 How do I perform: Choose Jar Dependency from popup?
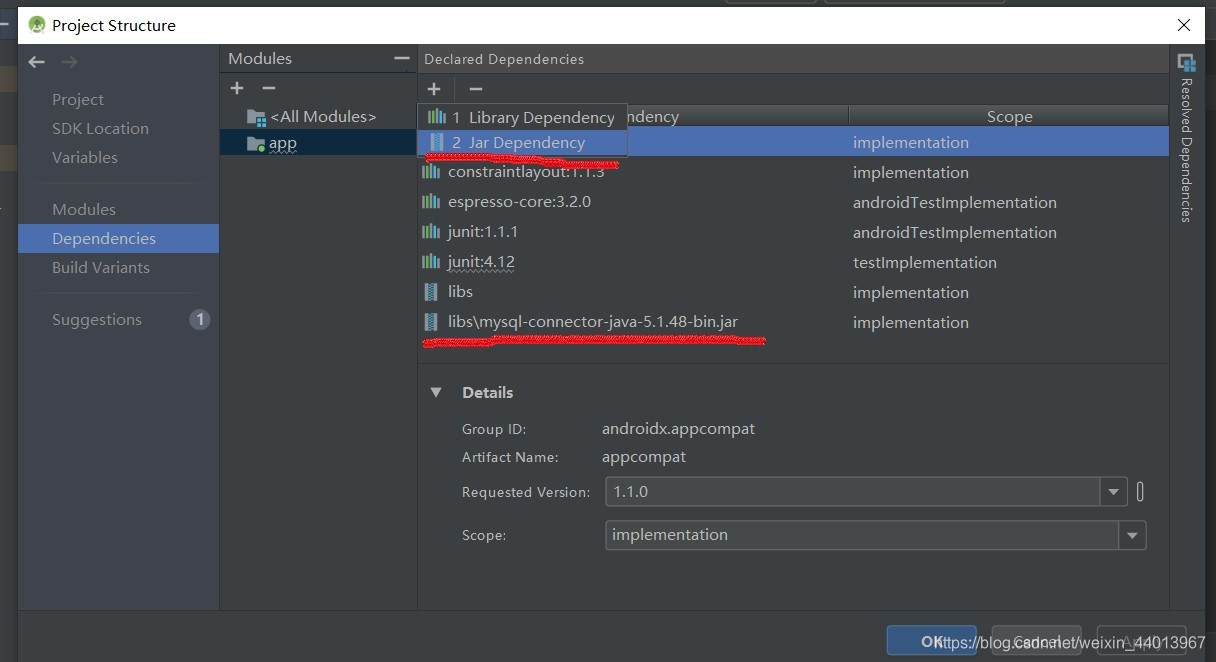[x=522, y=142]
